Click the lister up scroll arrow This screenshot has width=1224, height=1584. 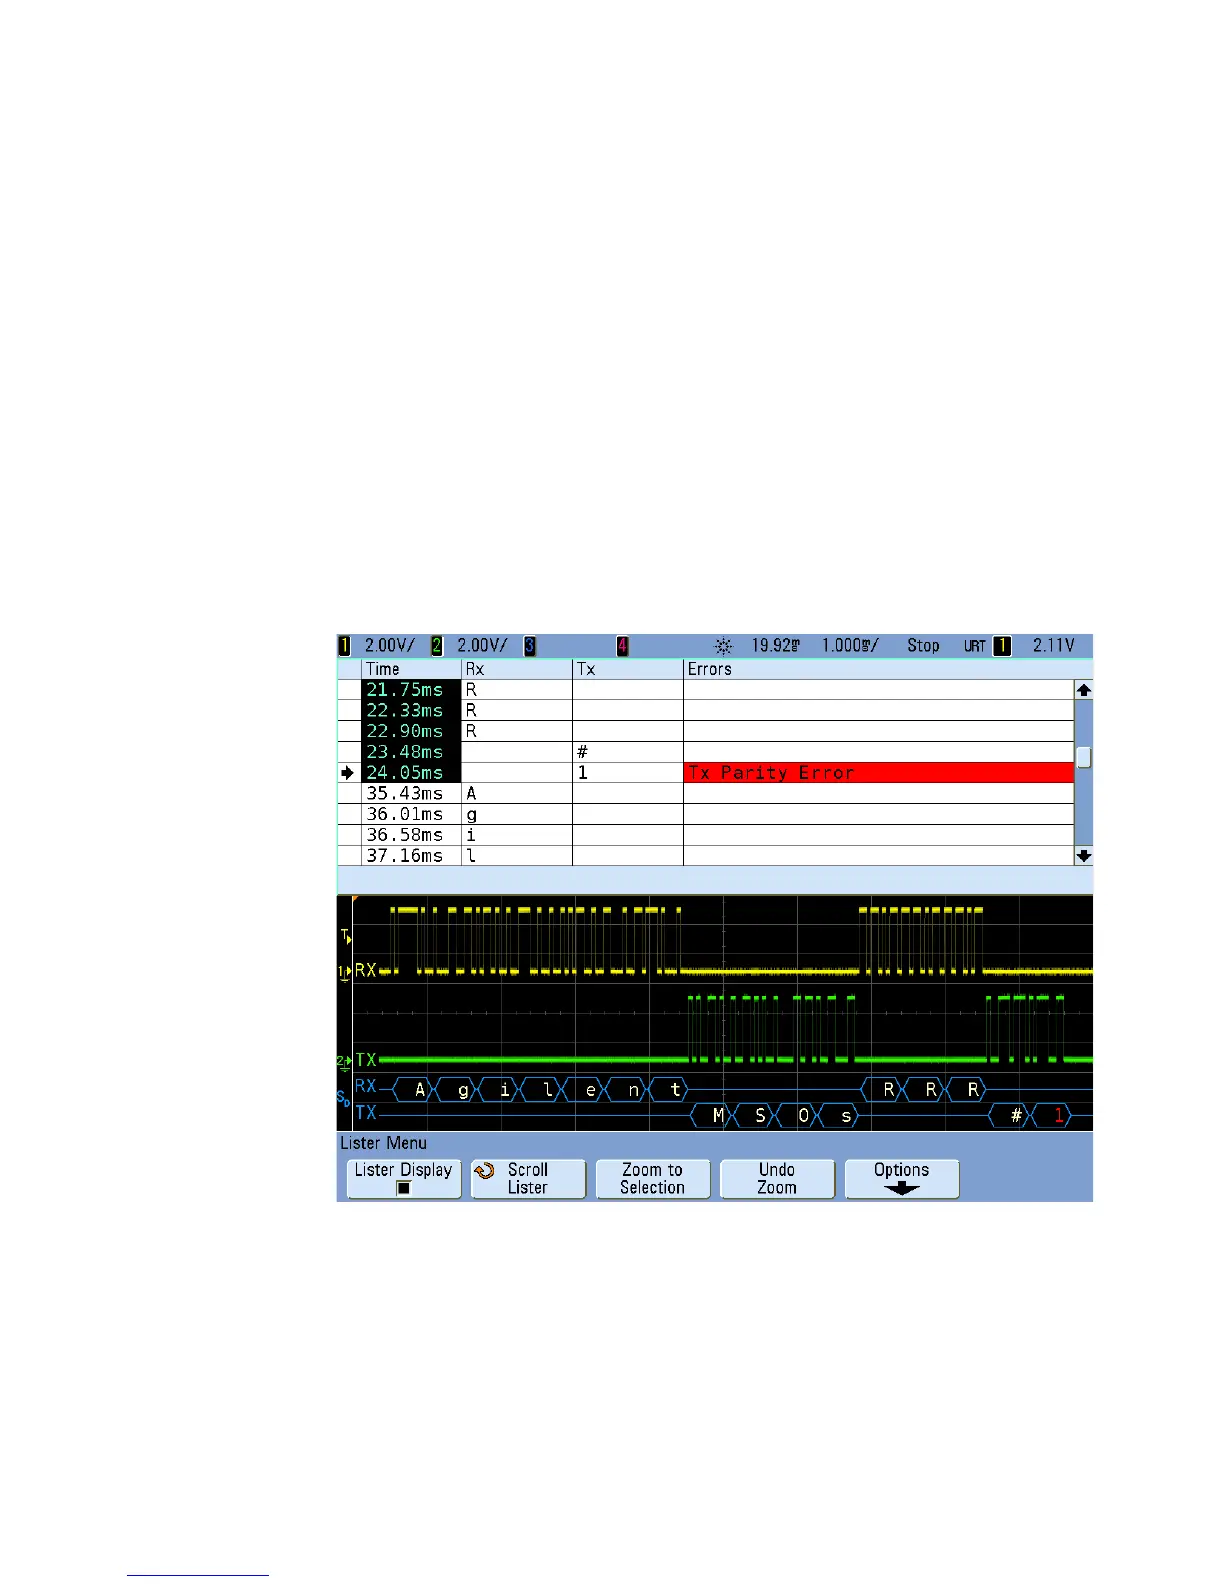[x=1083, y=690]
